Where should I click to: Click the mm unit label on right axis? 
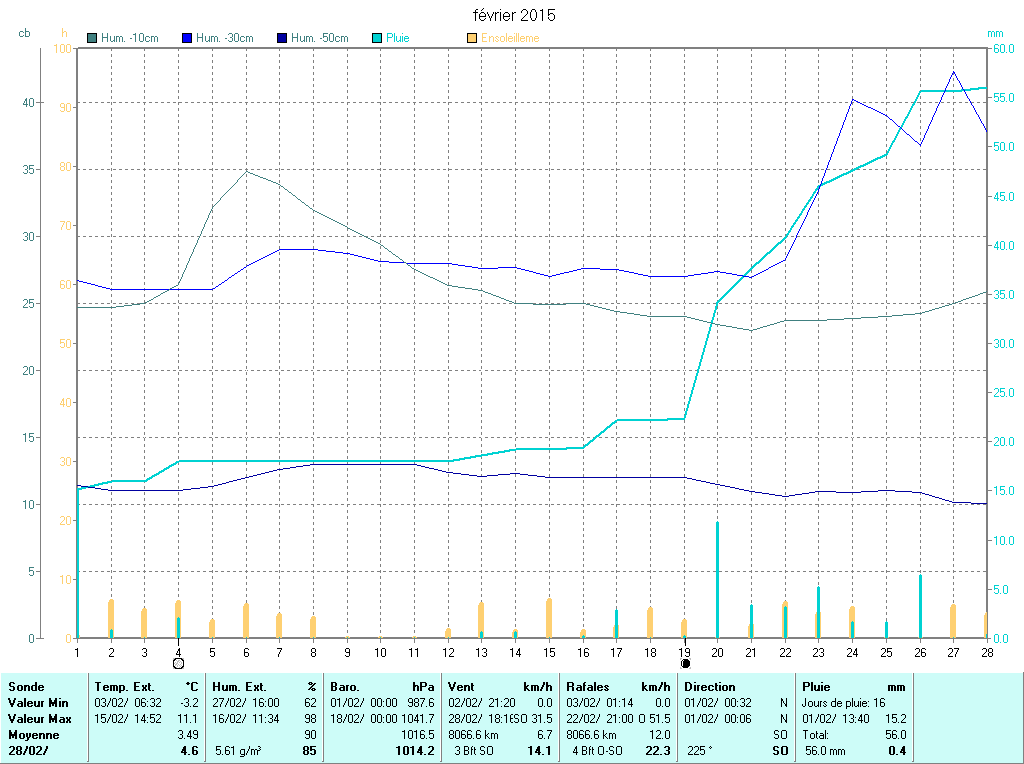click(994, 33)
